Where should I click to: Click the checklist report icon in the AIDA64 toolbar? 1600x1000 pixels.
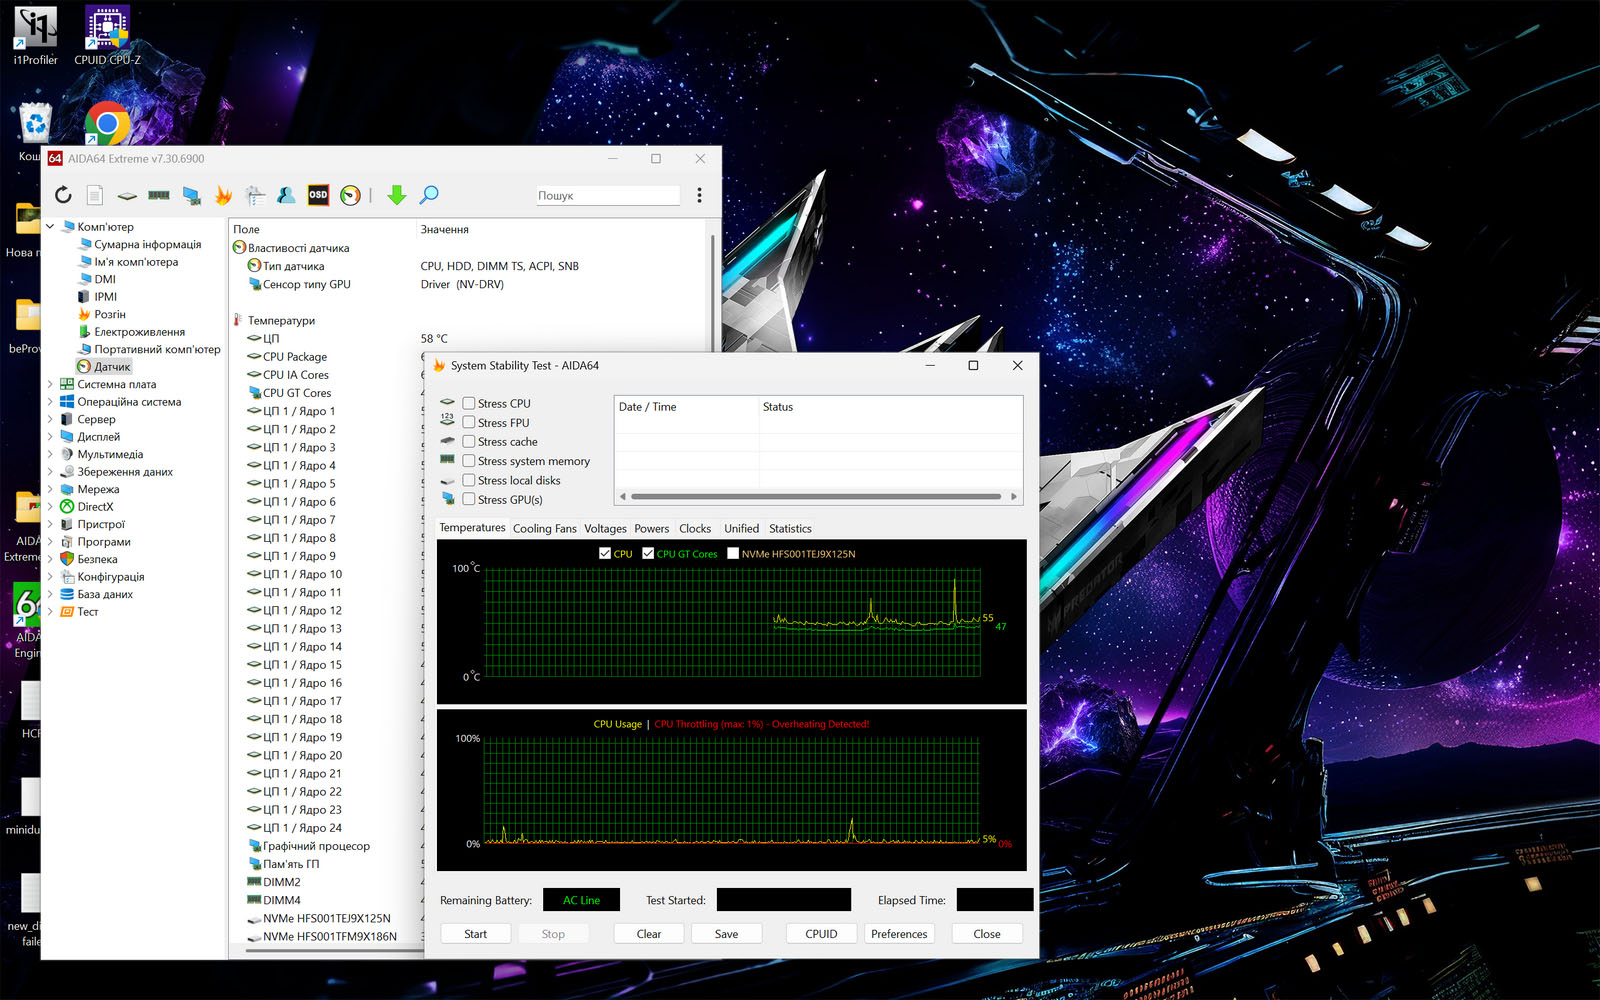(x=255, y=195)
